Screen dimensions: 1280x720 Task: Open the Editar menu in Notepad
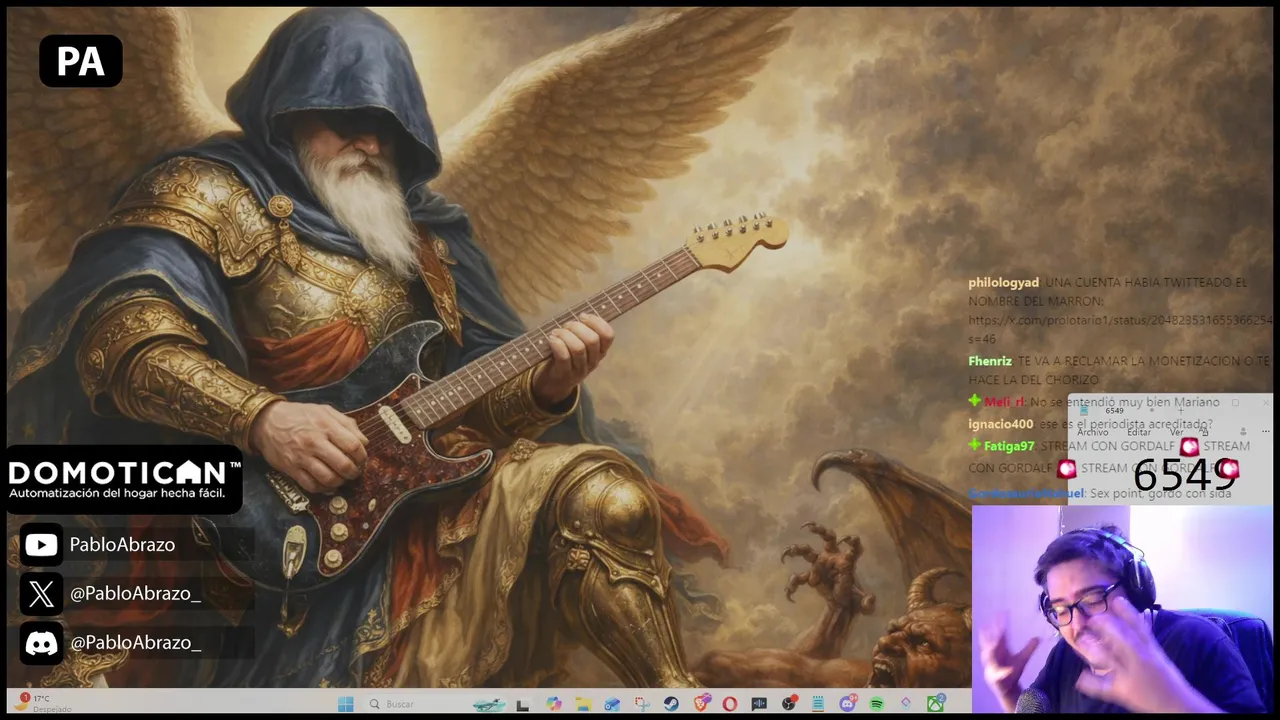click(x=1139, y=432)
